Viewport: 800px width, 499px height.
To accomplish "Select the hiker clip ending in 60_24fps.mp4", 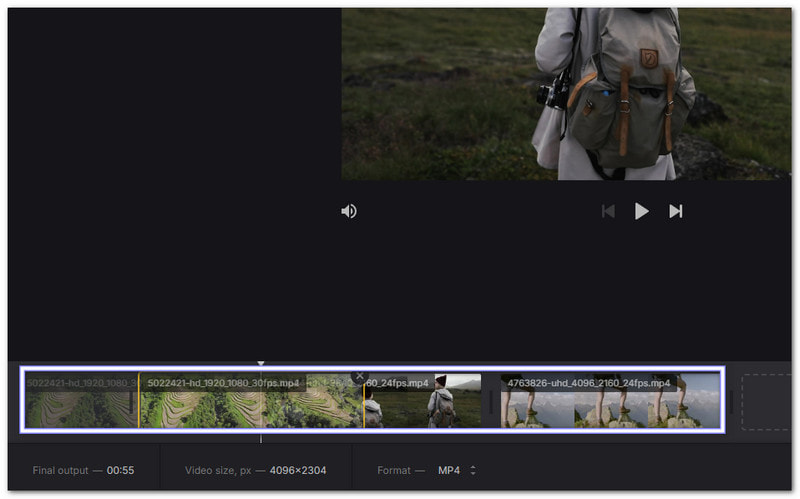I will pos(422,403).
